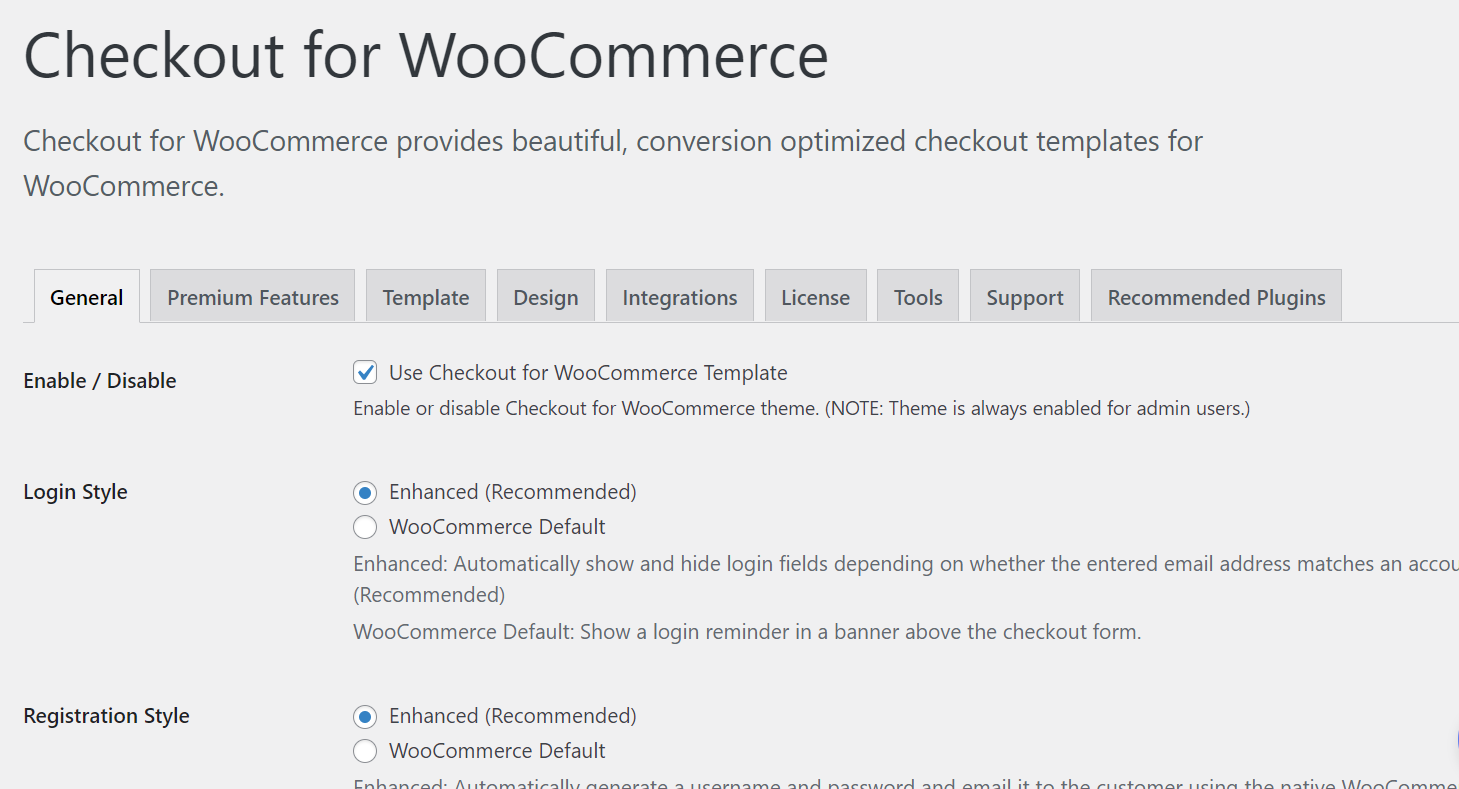
Task: Open the Template tab
Action: tap(426, 297)
